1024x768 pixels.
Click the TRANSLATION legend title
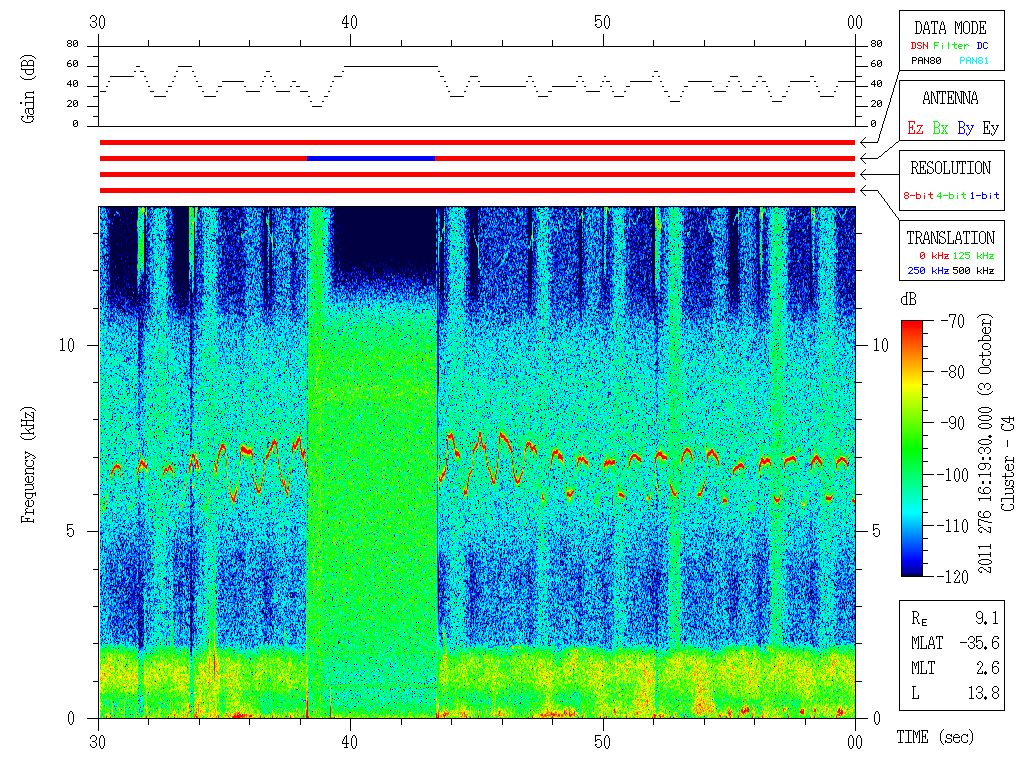click(x=950, y=238)
